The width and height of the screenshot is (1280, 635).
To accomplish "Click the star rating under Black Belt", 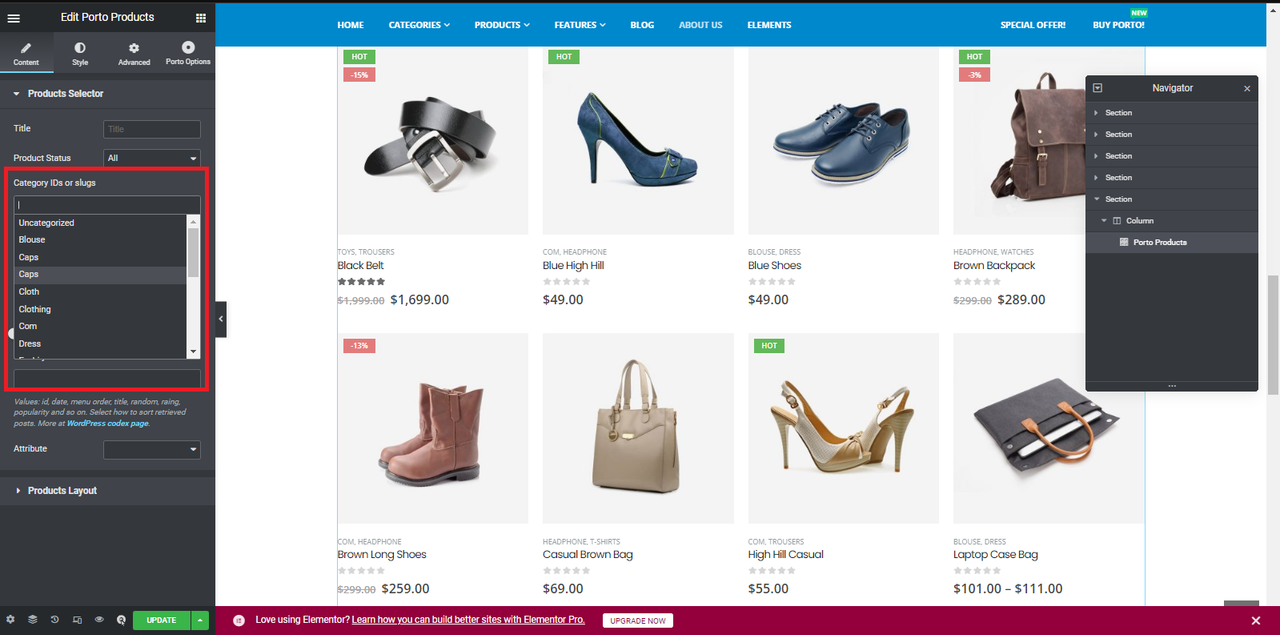I will point(361,282).
